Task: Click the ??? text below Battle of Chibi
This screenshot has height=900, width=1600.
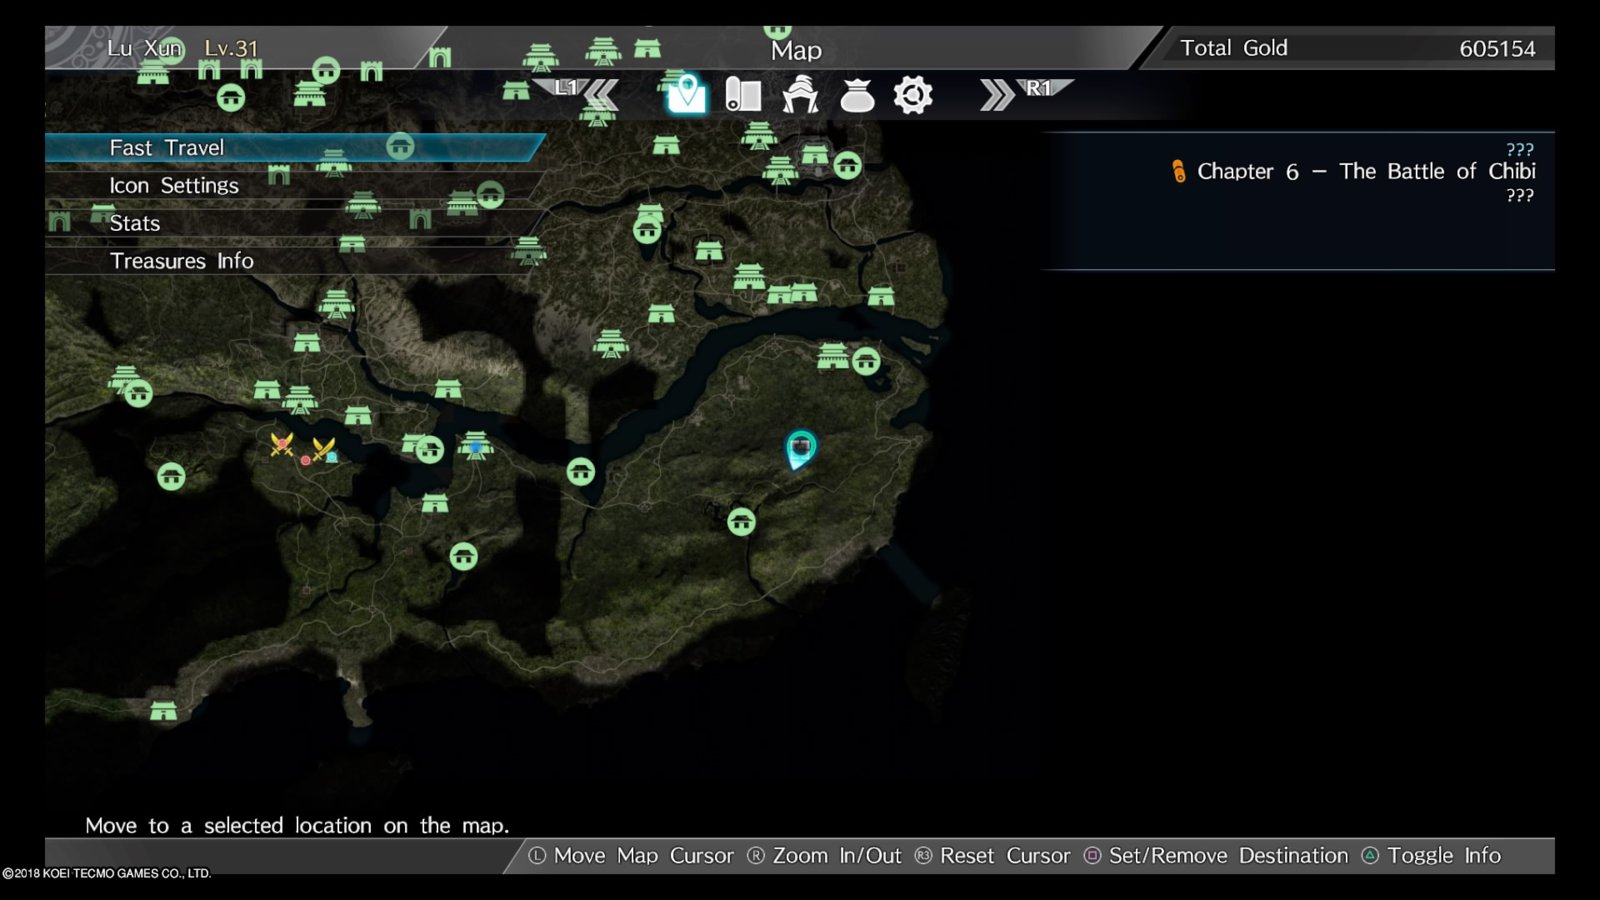Action: (x=1520, y=195)
